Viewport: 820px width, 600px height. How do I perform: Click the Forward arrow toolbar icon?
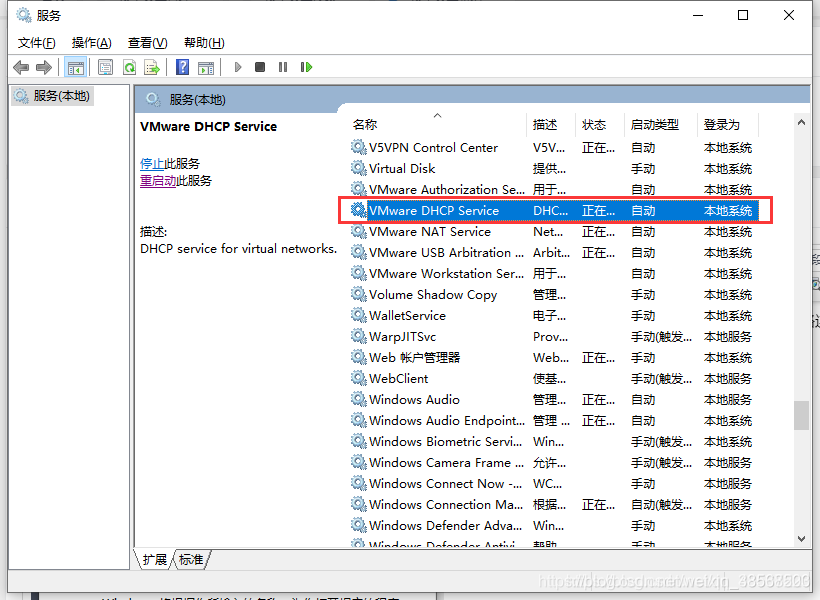44,67
